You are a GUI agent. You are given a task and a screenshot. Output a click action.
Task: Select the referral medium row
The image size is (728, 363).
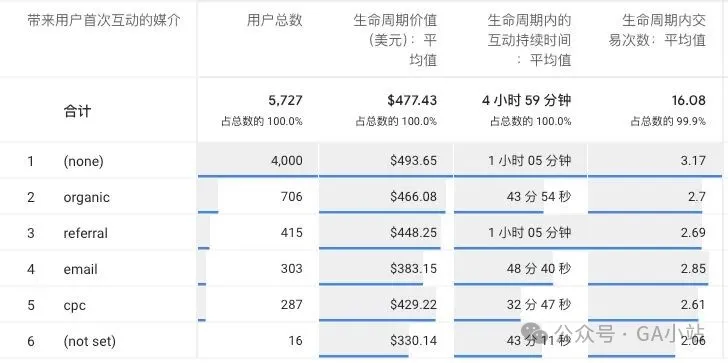[85, 233]
